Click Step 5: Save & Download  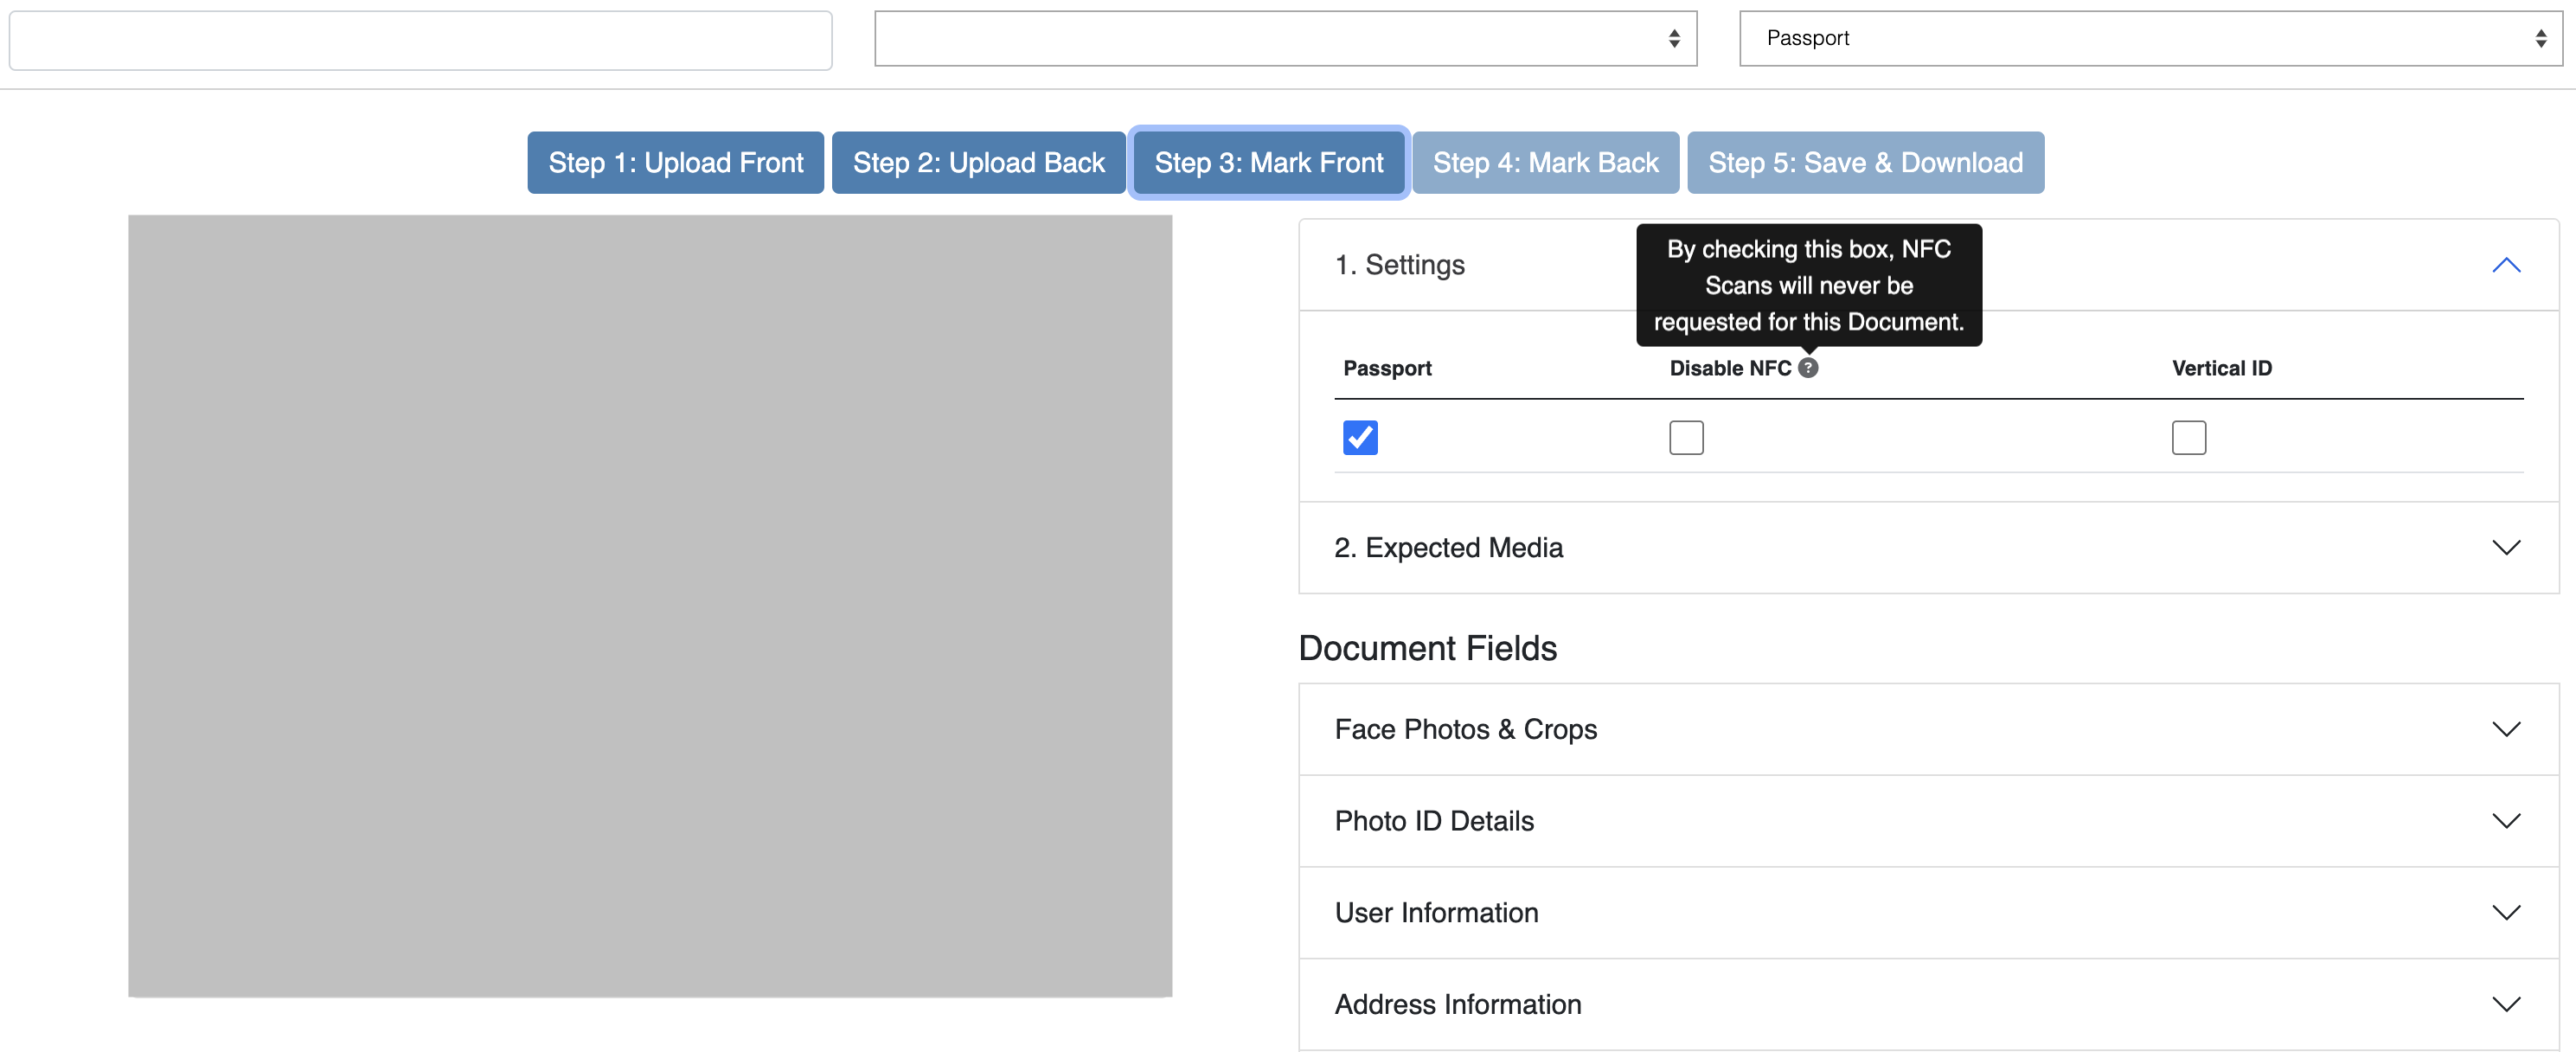(x=1865, y=163)
